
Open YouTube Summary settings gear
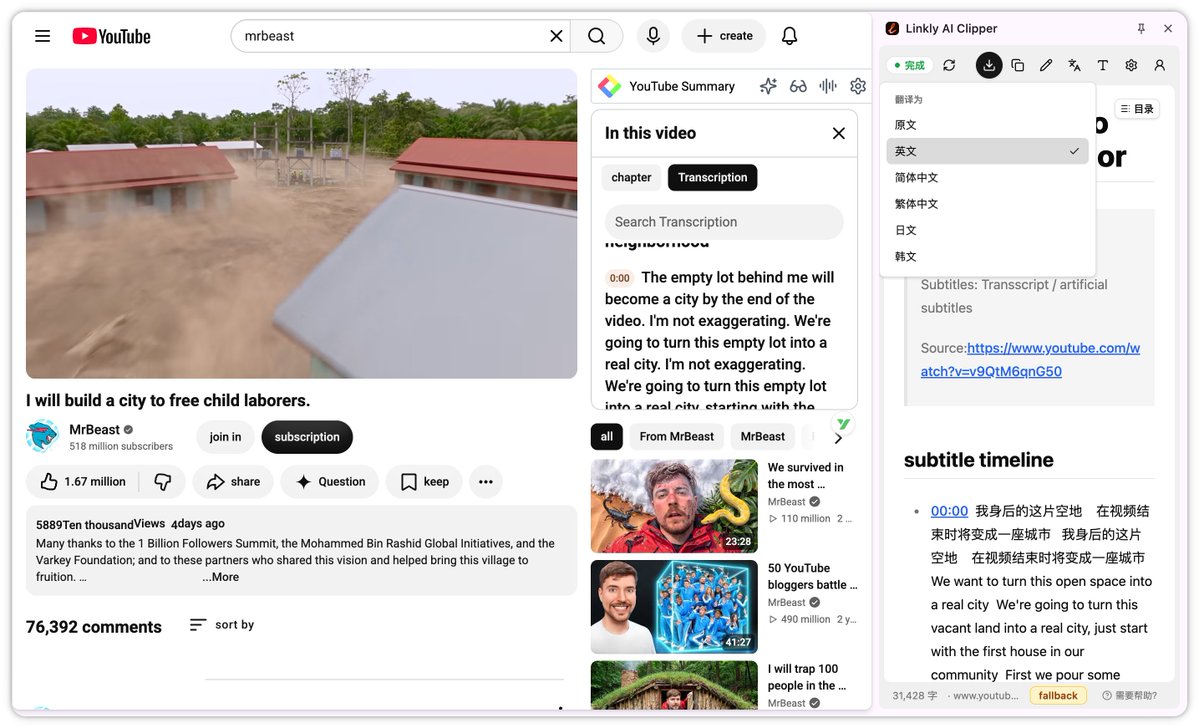click(858, 86)
